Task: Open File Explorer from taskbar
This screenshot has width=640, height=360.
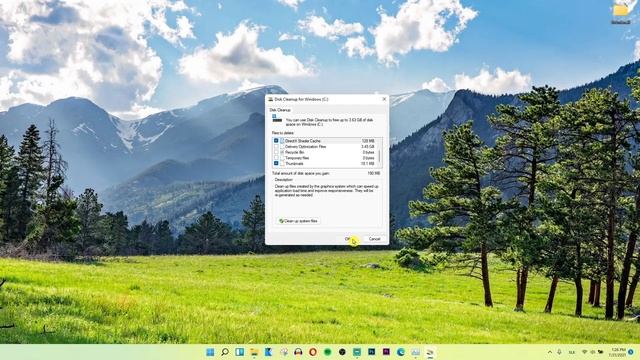Action: 254,352
